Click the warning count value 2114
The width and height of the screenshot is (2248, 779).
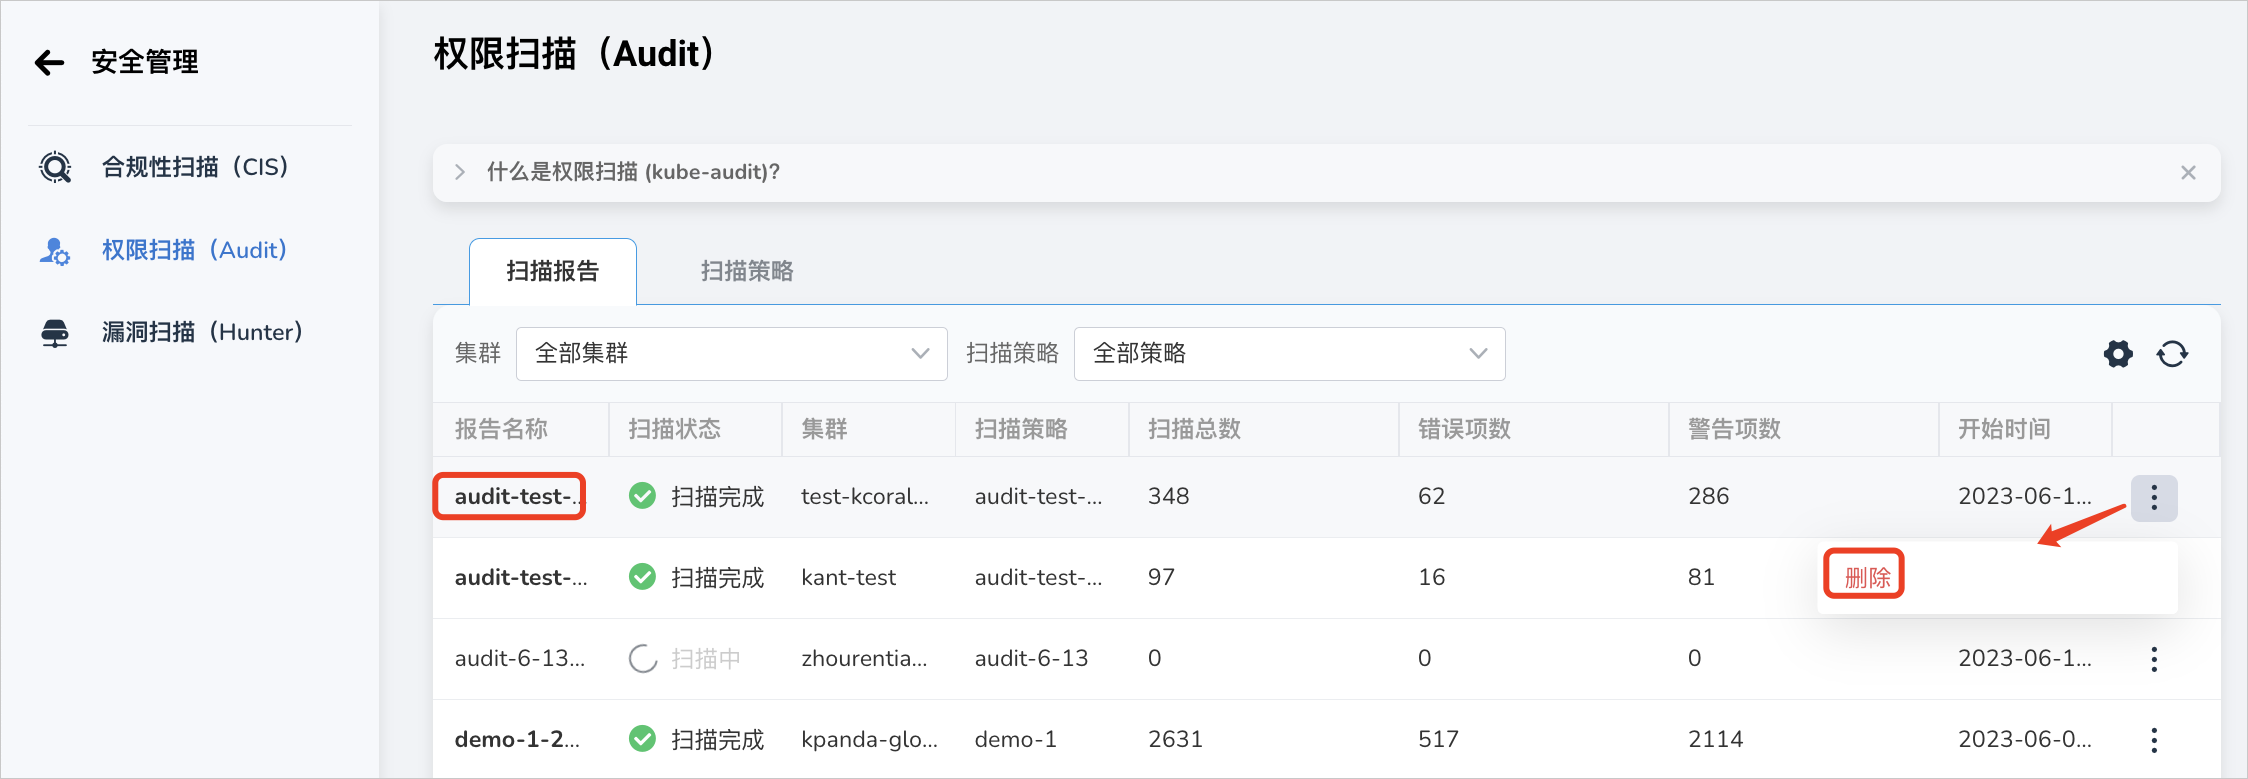[x=1715, y=739]
